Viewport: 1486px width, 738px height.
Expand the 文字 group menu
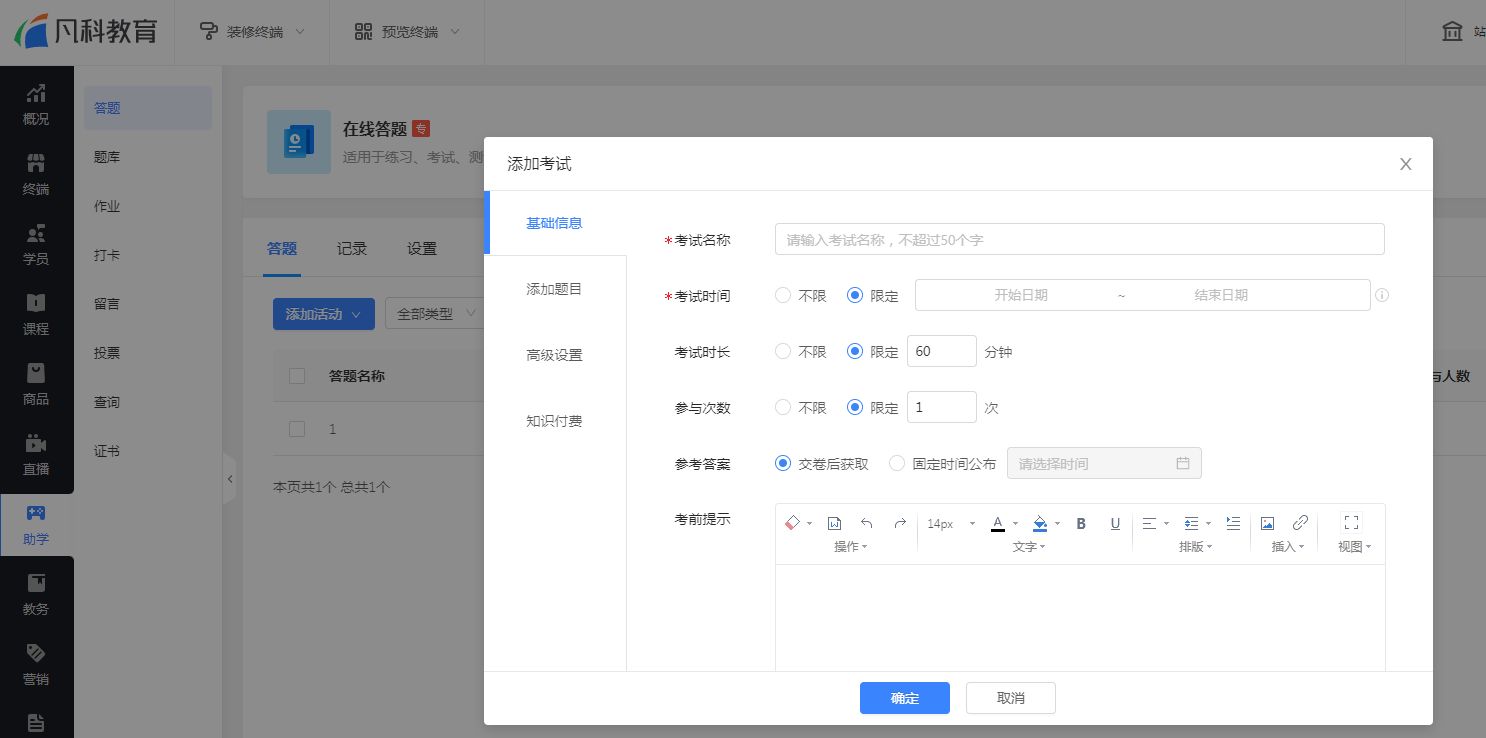click(1029, 547)
